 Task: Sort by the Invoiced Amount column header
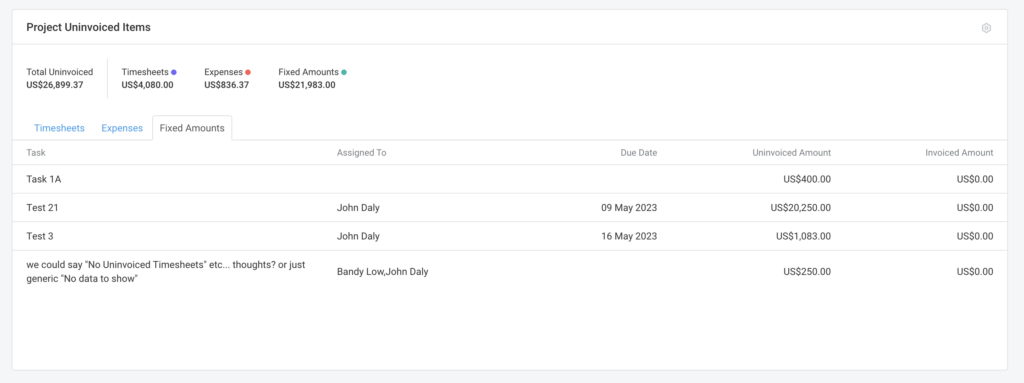pos(959,153)
